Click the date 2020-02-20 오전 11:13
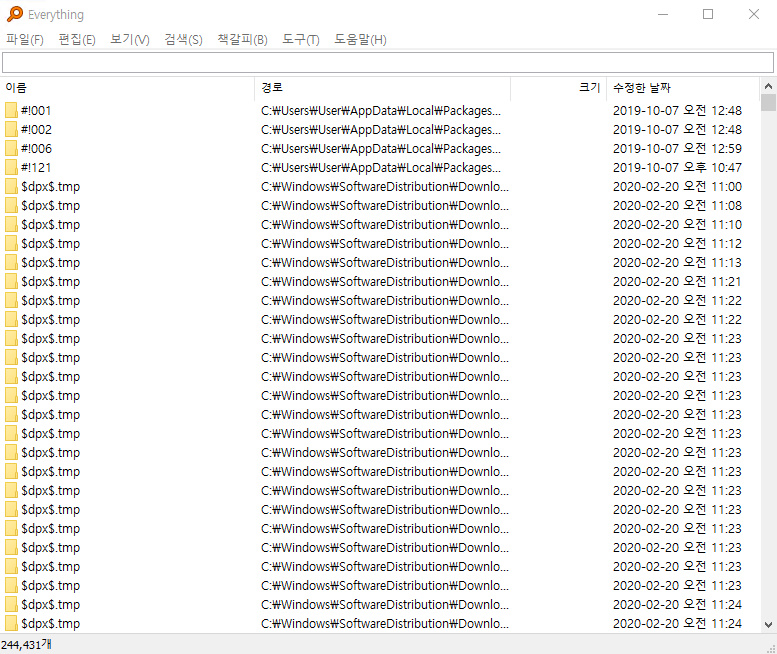 coord(677,262)
